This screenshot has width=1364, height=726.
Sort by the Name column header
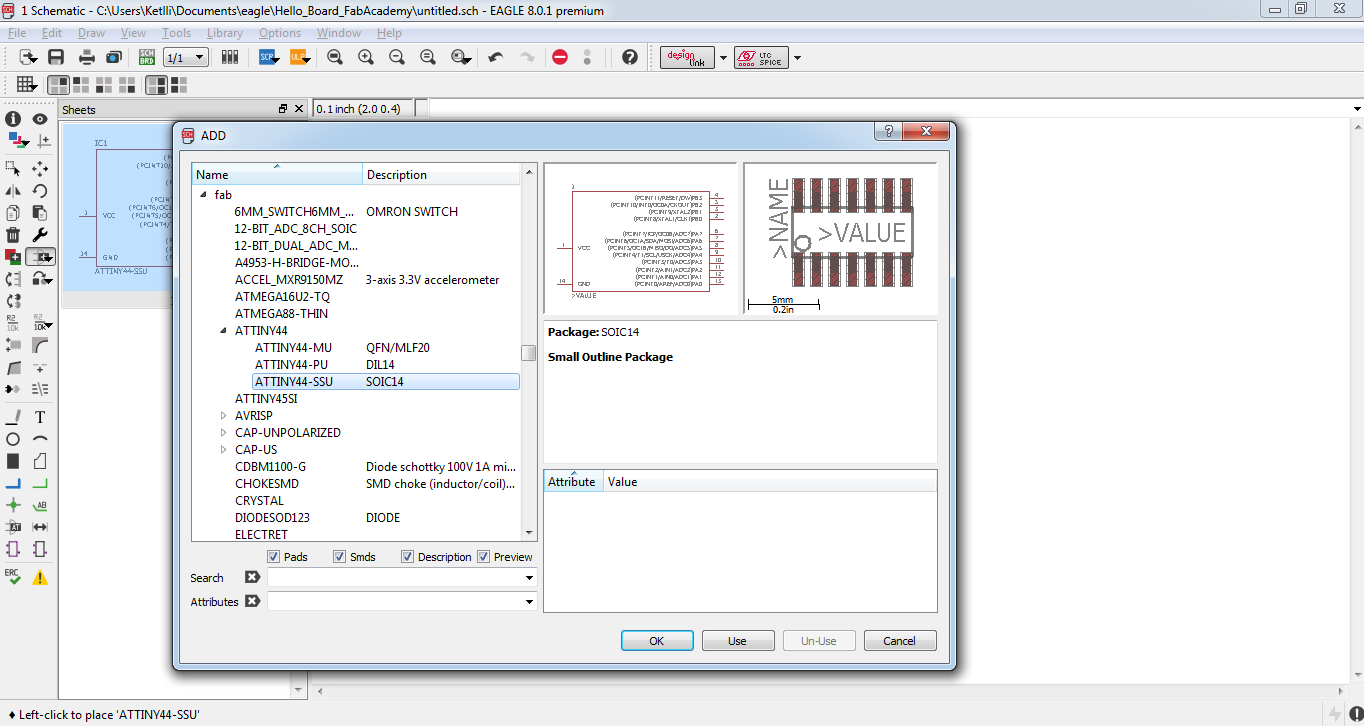pyautogui.click(x=277, y=174)
